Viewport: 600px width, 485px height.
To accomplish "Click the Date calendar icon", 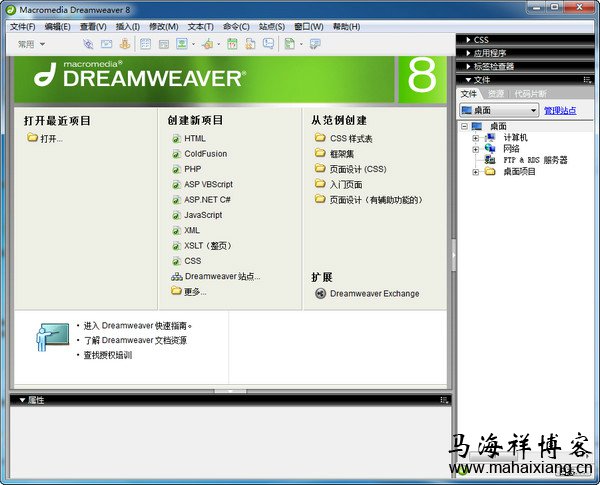I will pos(232,44).
